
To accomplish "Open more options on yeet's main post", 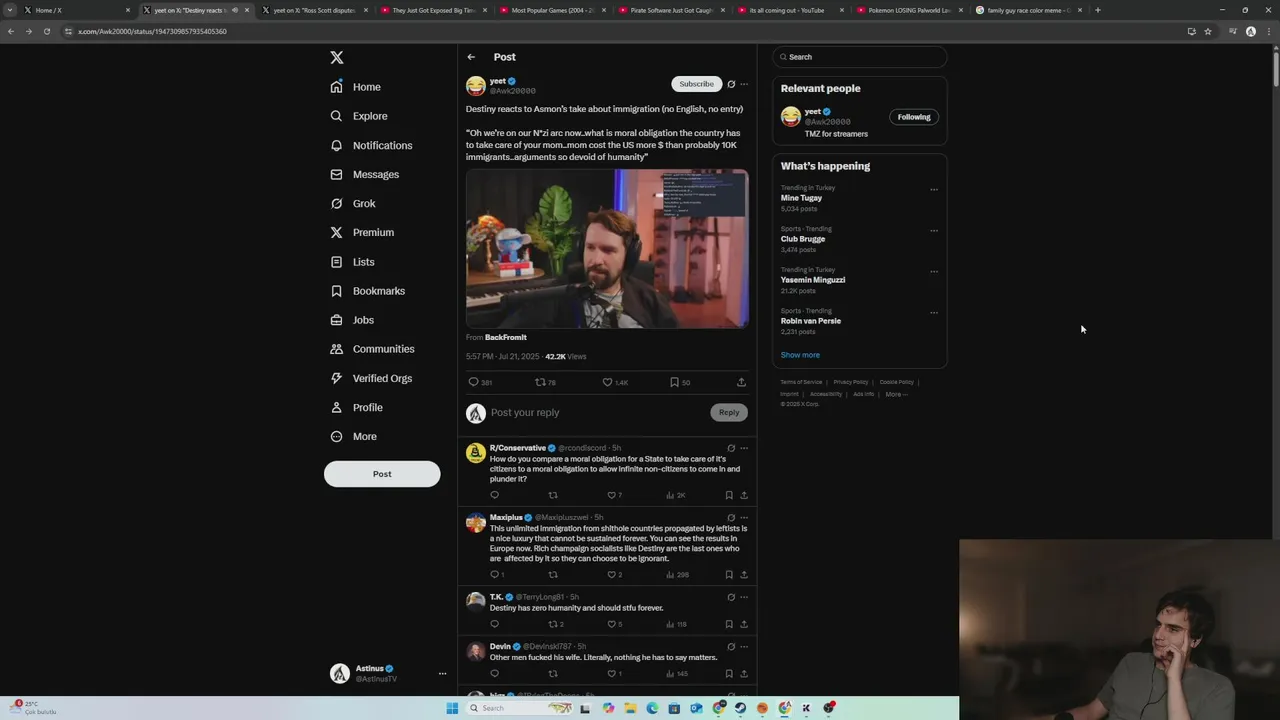I will point(744,84).
